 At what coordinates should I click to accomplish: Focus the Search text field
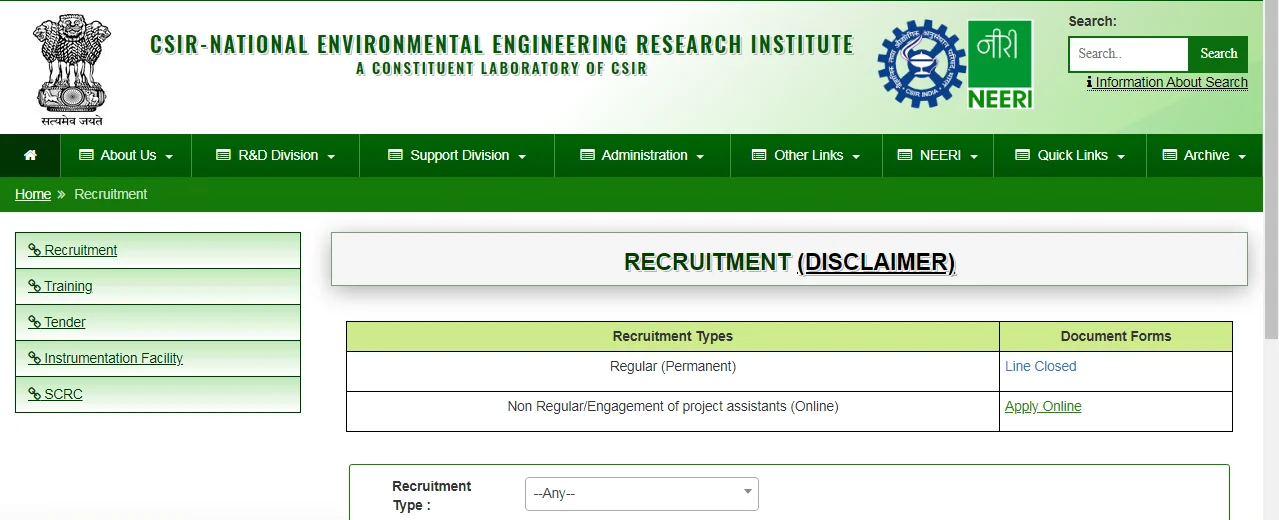1128,54
